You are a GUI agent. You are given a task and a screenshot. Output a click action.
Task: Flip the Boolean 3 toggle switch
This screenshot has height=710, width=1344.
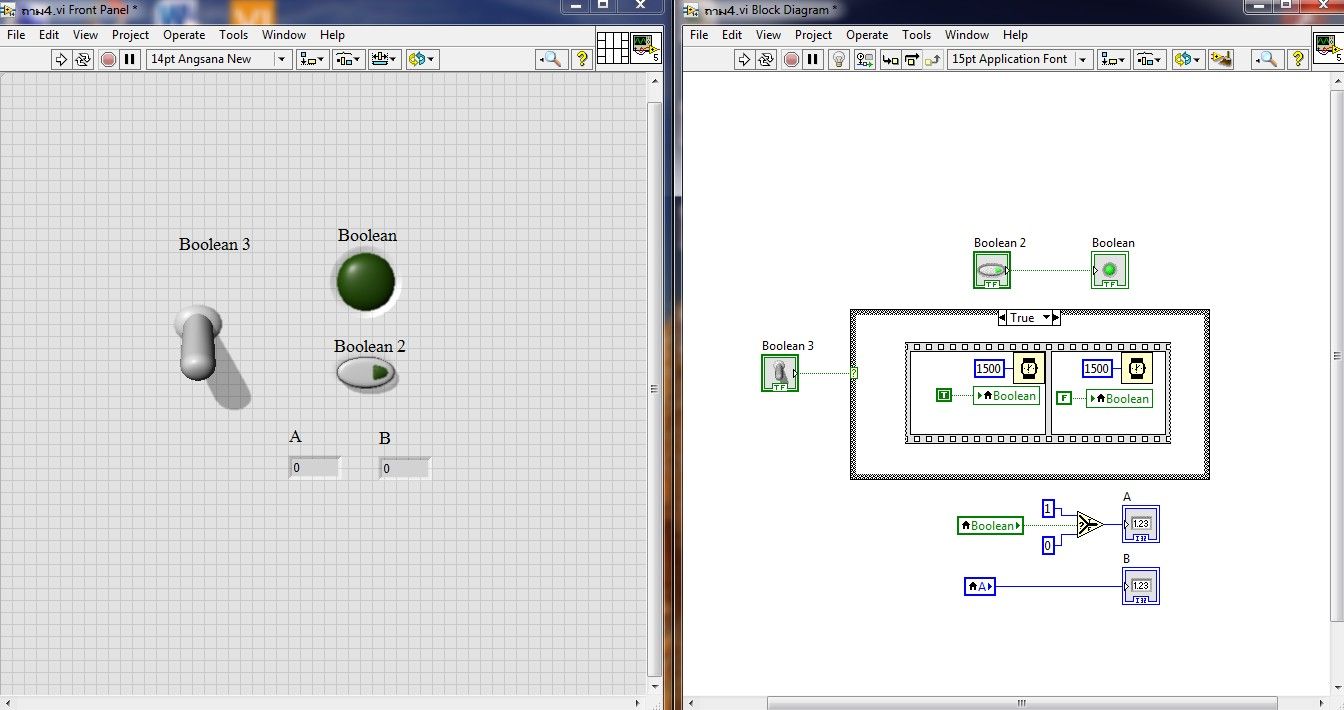coord(197,343)
